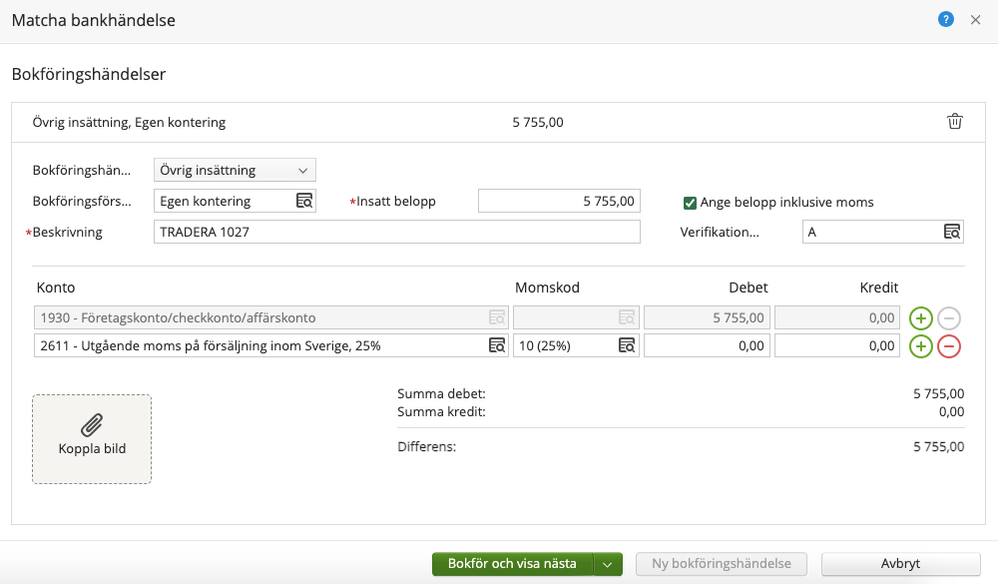Add row with green plus on 2611 row

point(921,346)
